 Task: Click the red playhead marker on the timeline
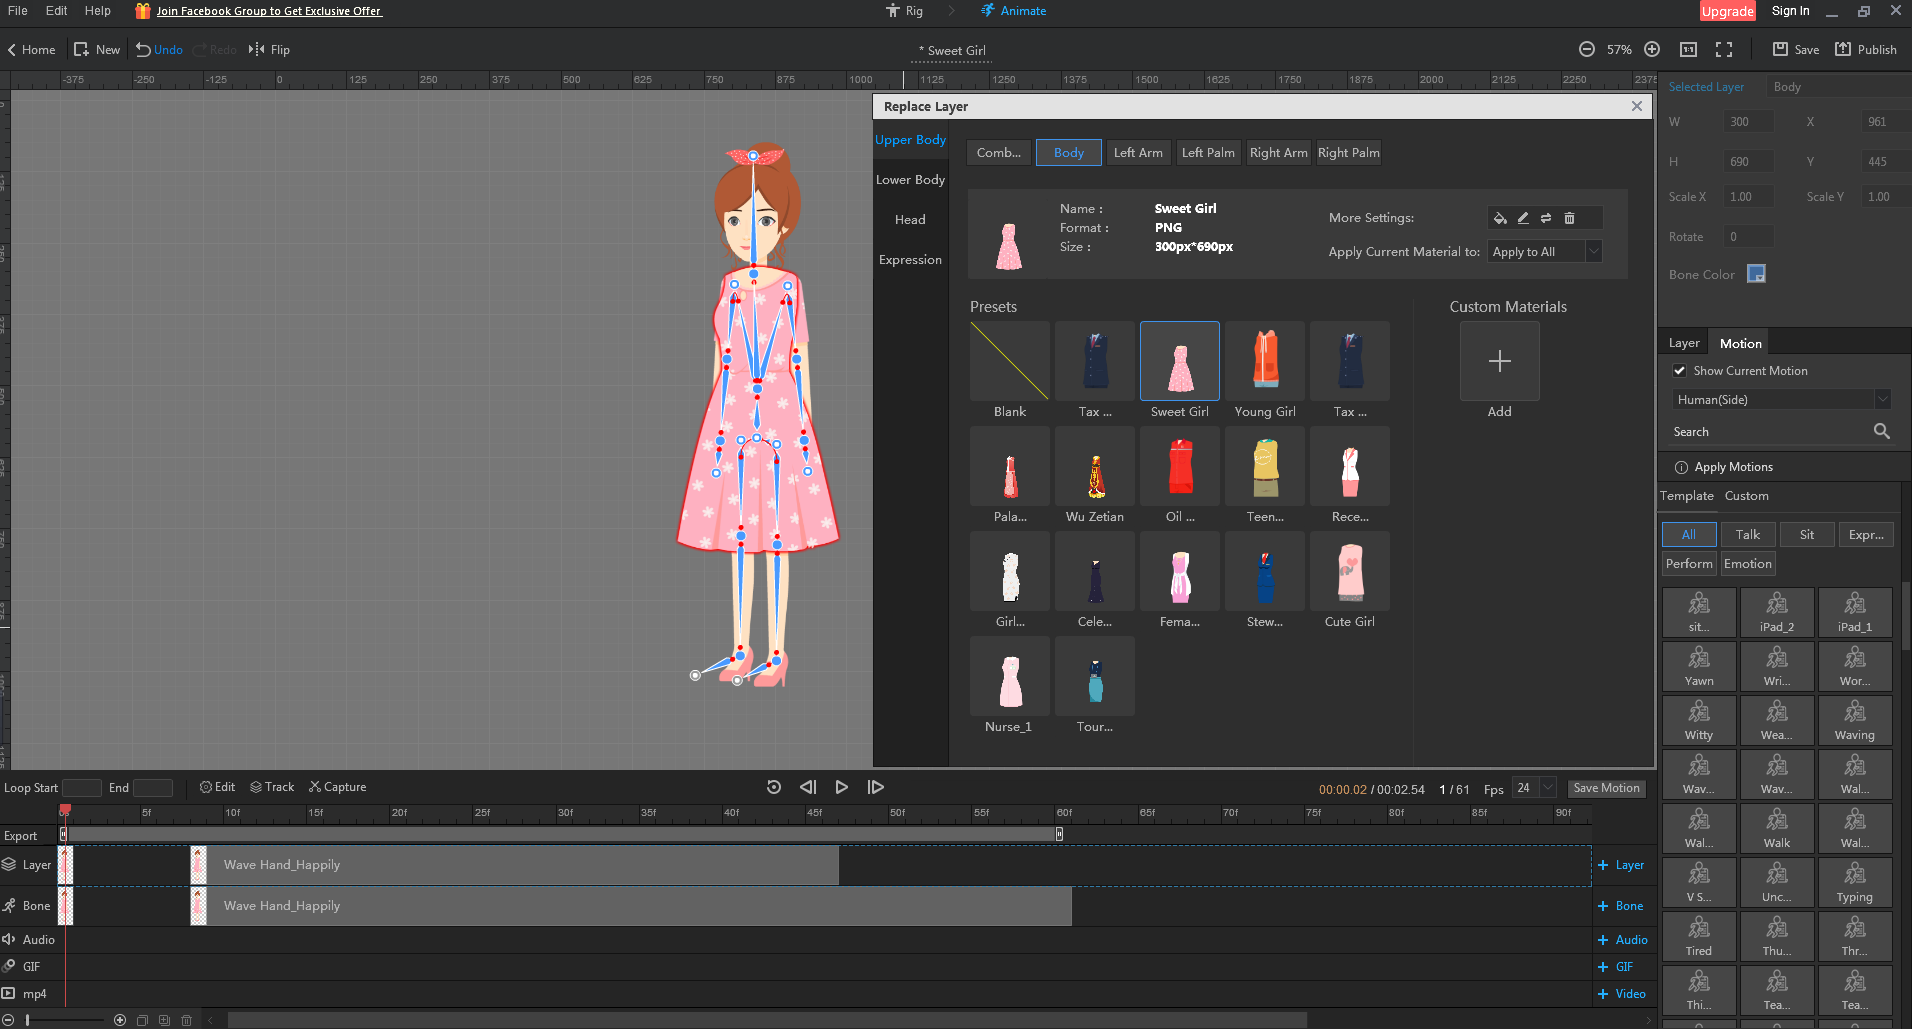[x=65, y=809]
